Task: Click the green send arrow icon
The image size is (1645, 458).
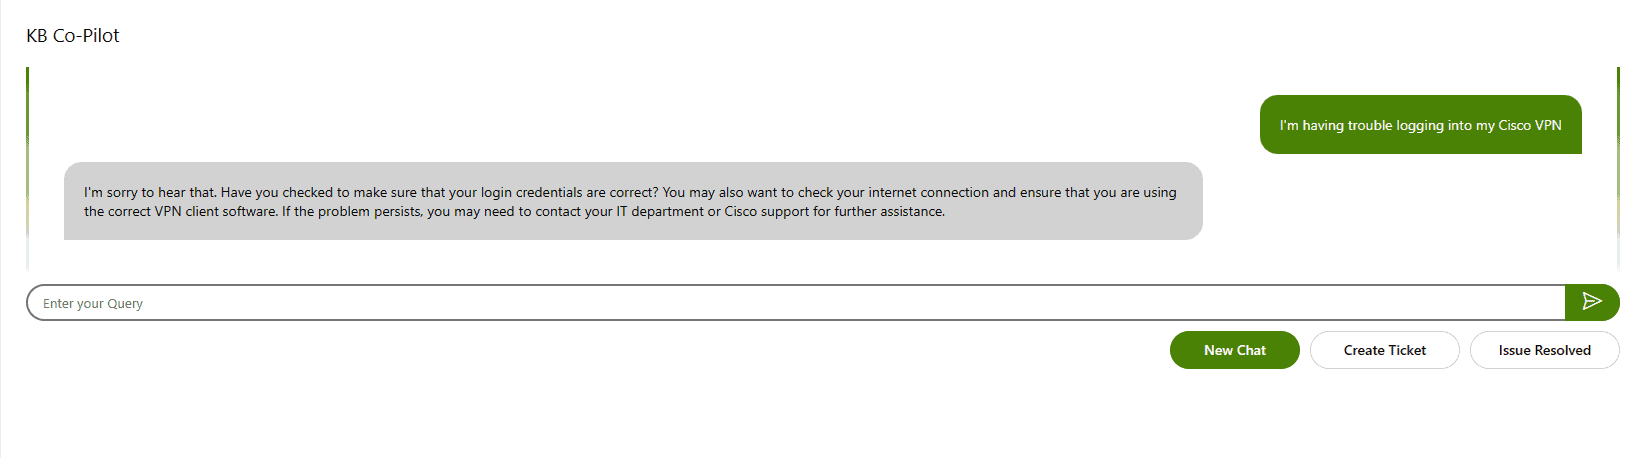Action: click(1592, 302)
